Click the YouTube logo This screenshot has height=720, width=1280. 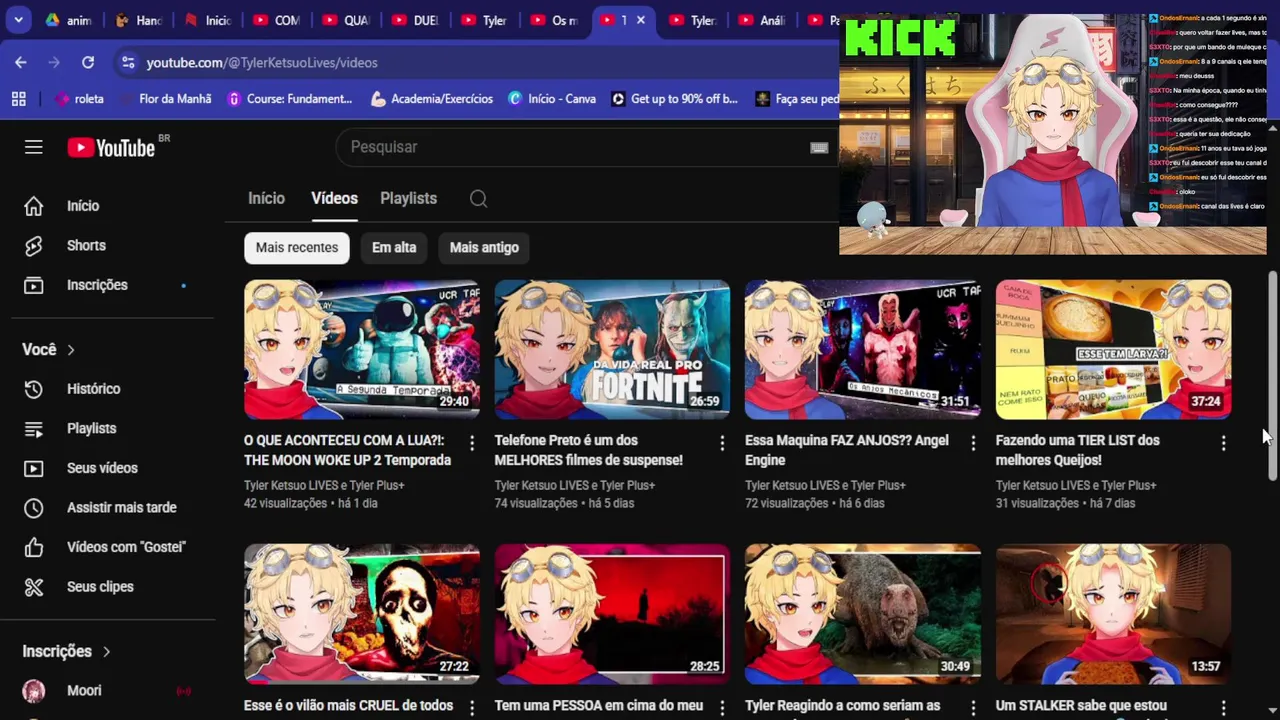click(x=111, y=147)
